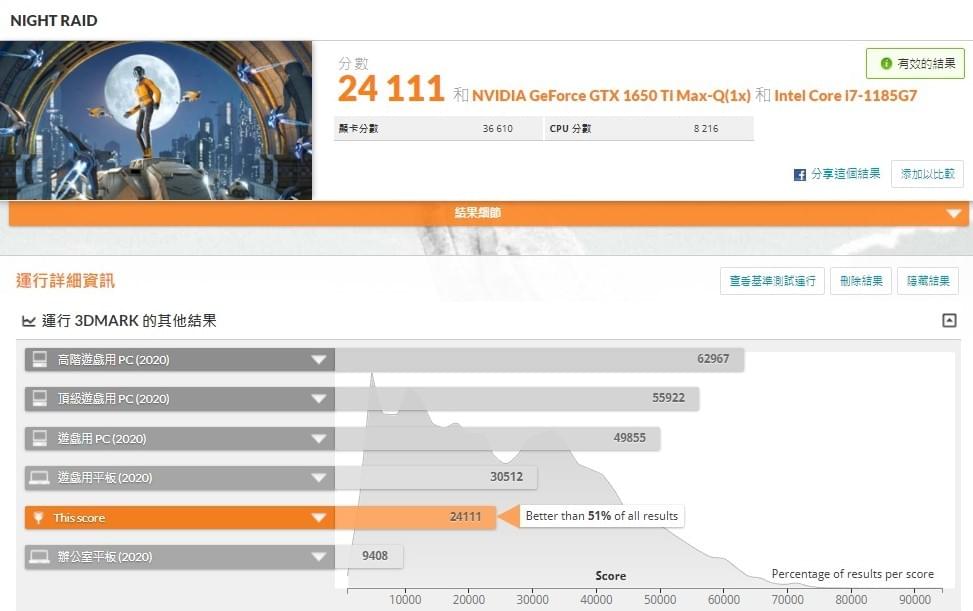The height and width of the screenshot is (611, 973).
Task: Click the 隱藏結果 hide result button
Action: point(928,281)
